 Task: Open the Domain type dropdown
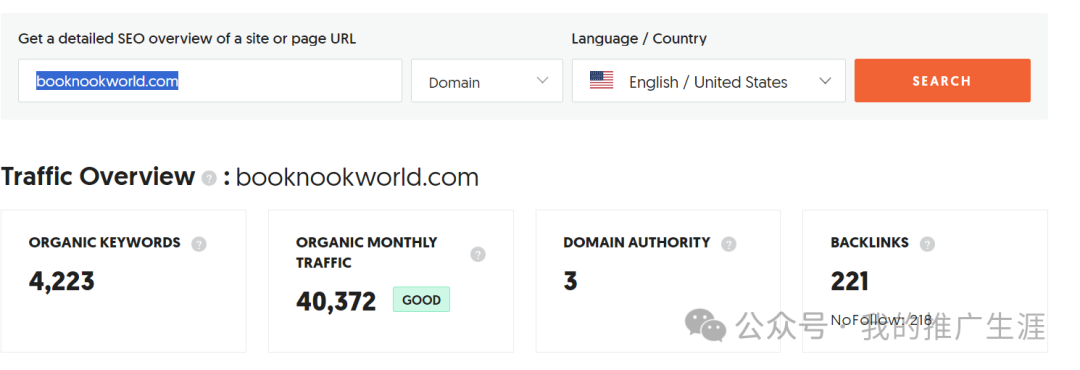tap(487, 81)
